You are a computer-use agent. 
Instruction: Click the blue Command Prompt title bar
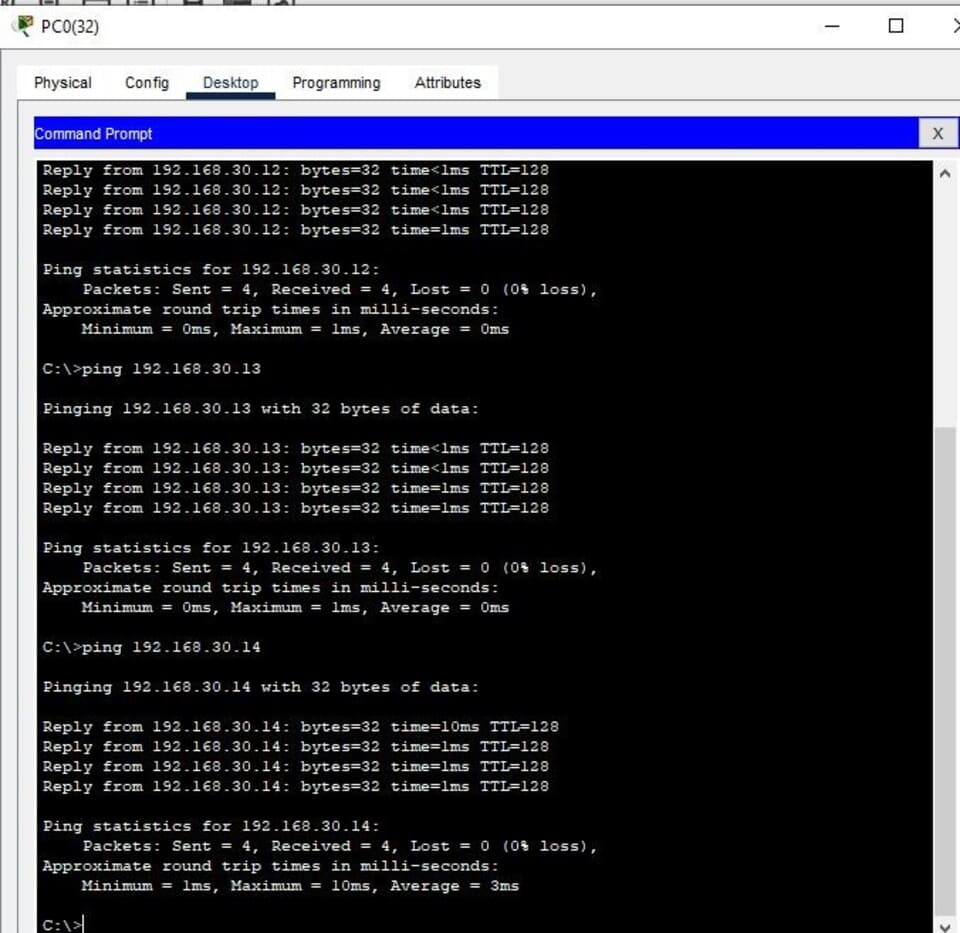(400, 133)
